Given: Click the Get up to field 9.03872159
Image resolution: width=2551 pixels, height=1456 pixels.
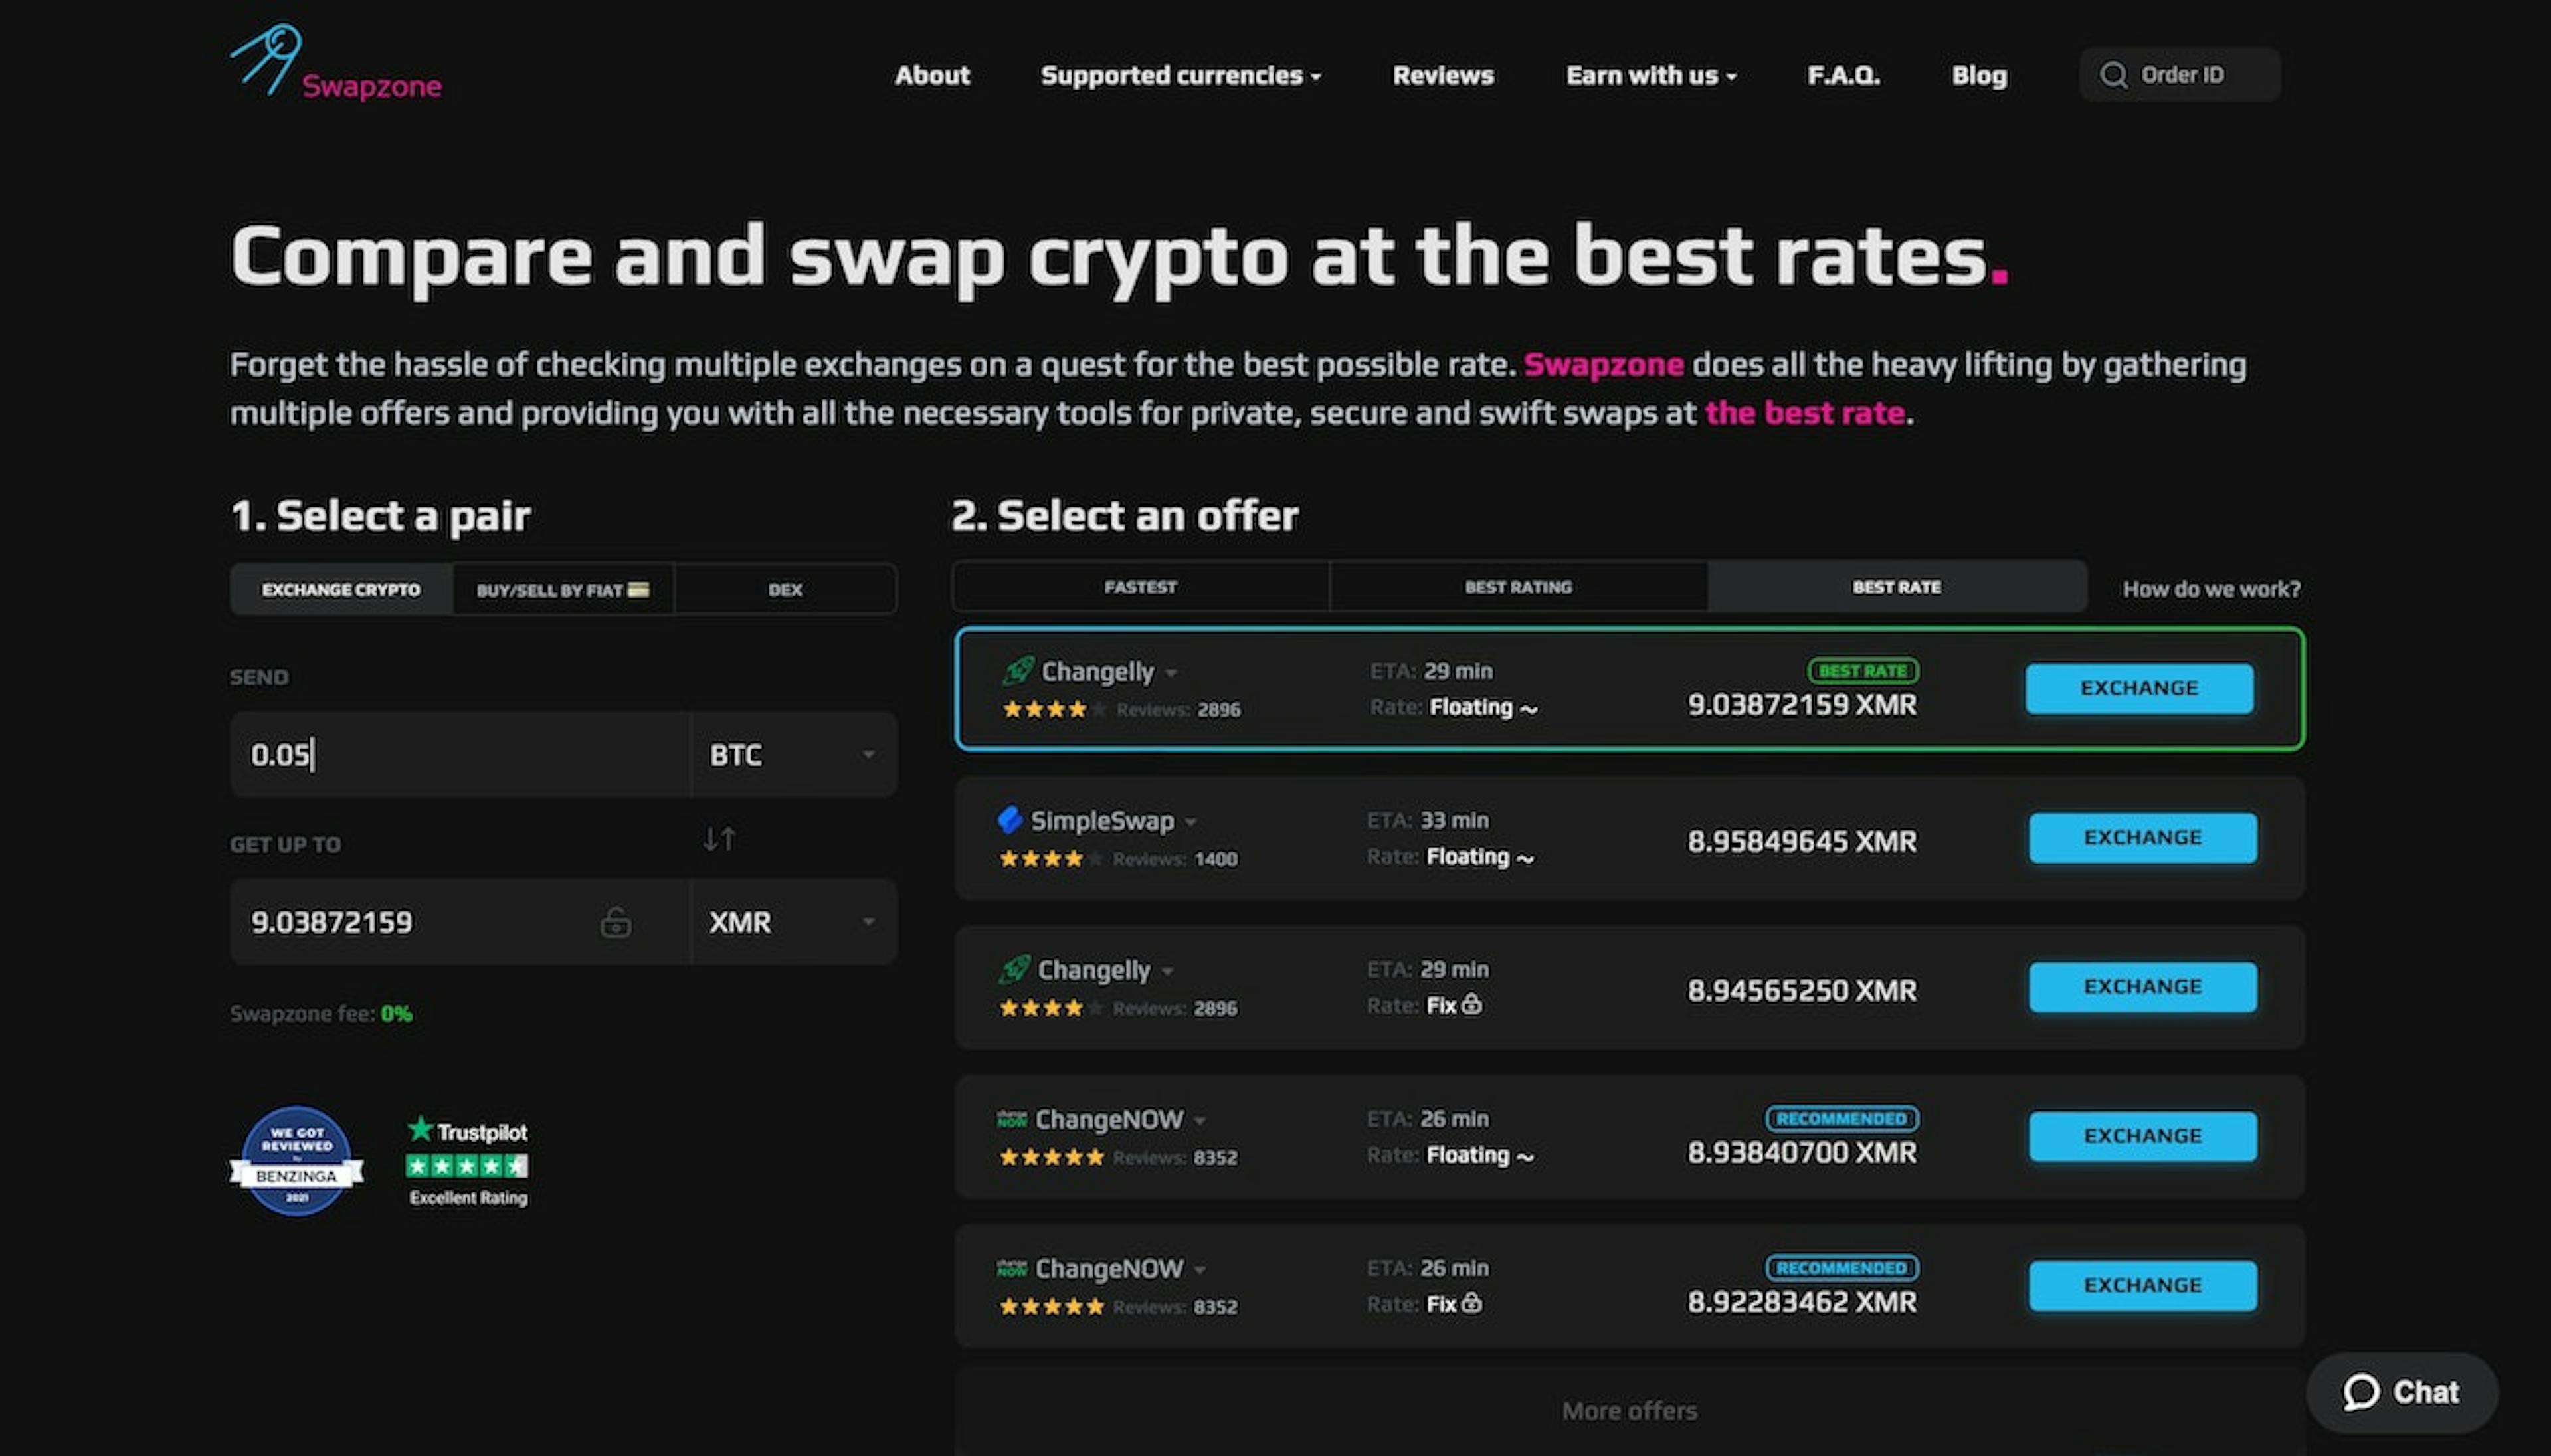Looking at the screenshot, I should [460, 922].
